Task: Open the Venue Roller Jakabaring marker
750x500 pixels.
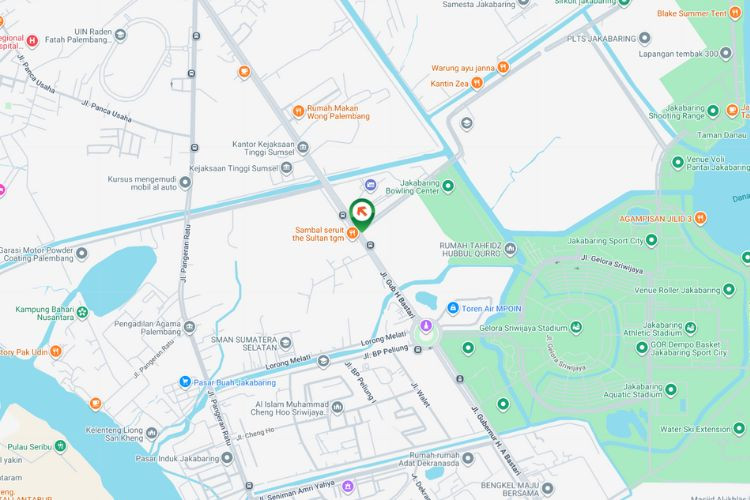Action: pos(729,289)
